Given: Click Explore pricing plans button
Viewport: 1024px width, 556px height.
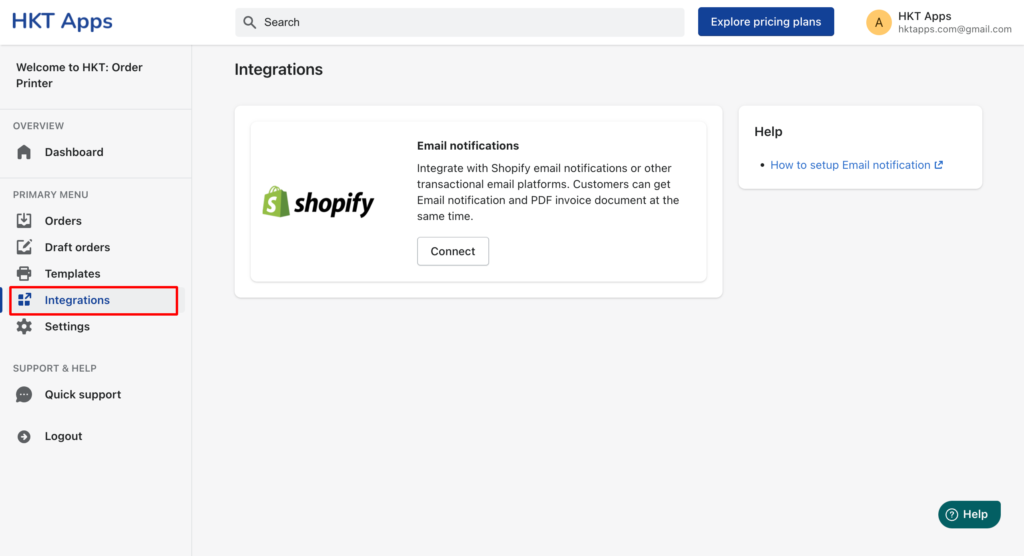Looking at the screenshot, I should click(765, 22).
